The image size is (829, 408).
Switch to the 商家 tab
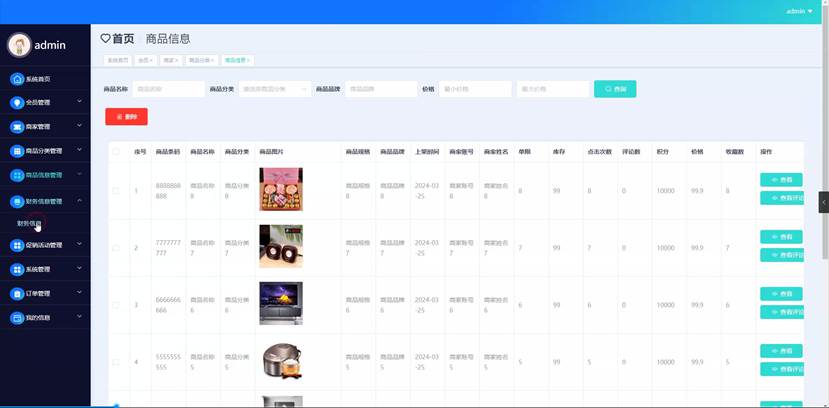pos(171,60)
